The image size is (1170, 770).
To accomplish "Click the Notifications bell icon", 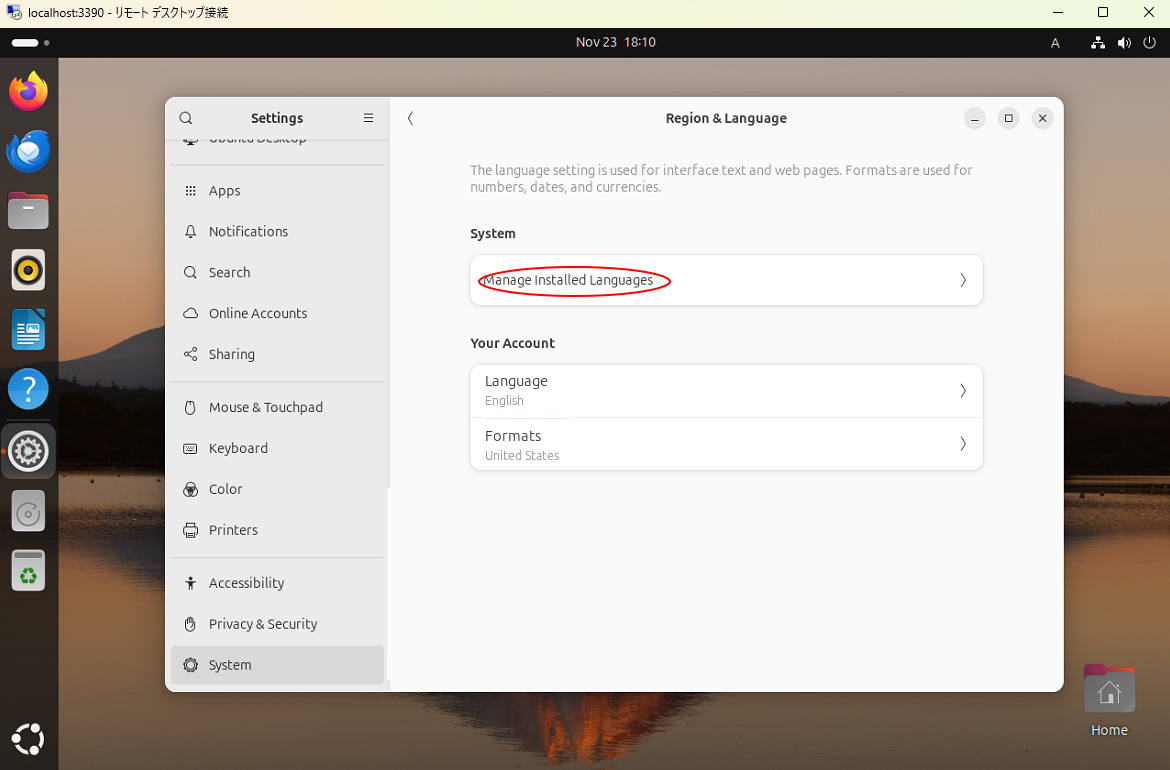I will point(190,232).
